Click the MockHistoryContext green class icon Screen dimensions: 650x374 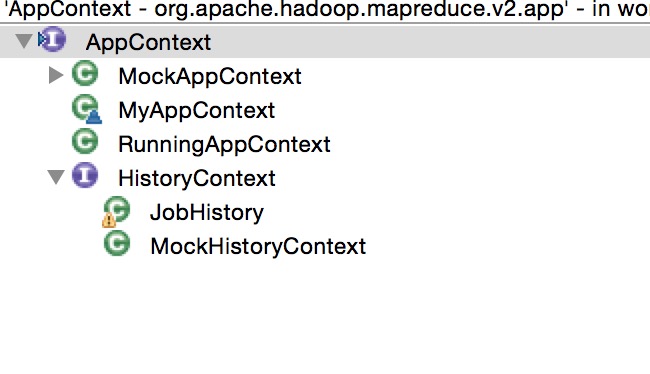pos(117,243)
